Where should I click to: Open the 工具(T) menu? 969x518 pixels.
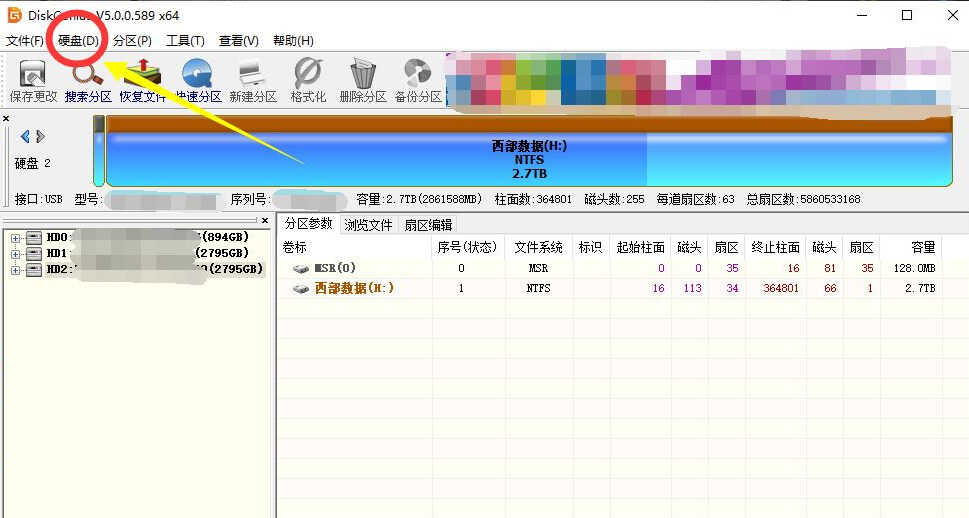[x=185, y=41]
